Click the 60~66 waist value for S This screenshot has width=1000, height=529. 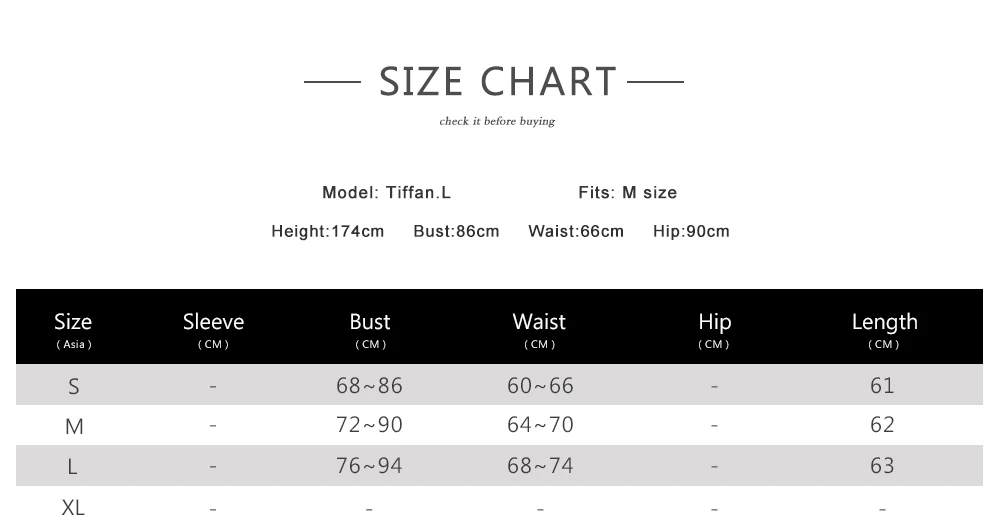pyautogui.click(x=540, y=385)
